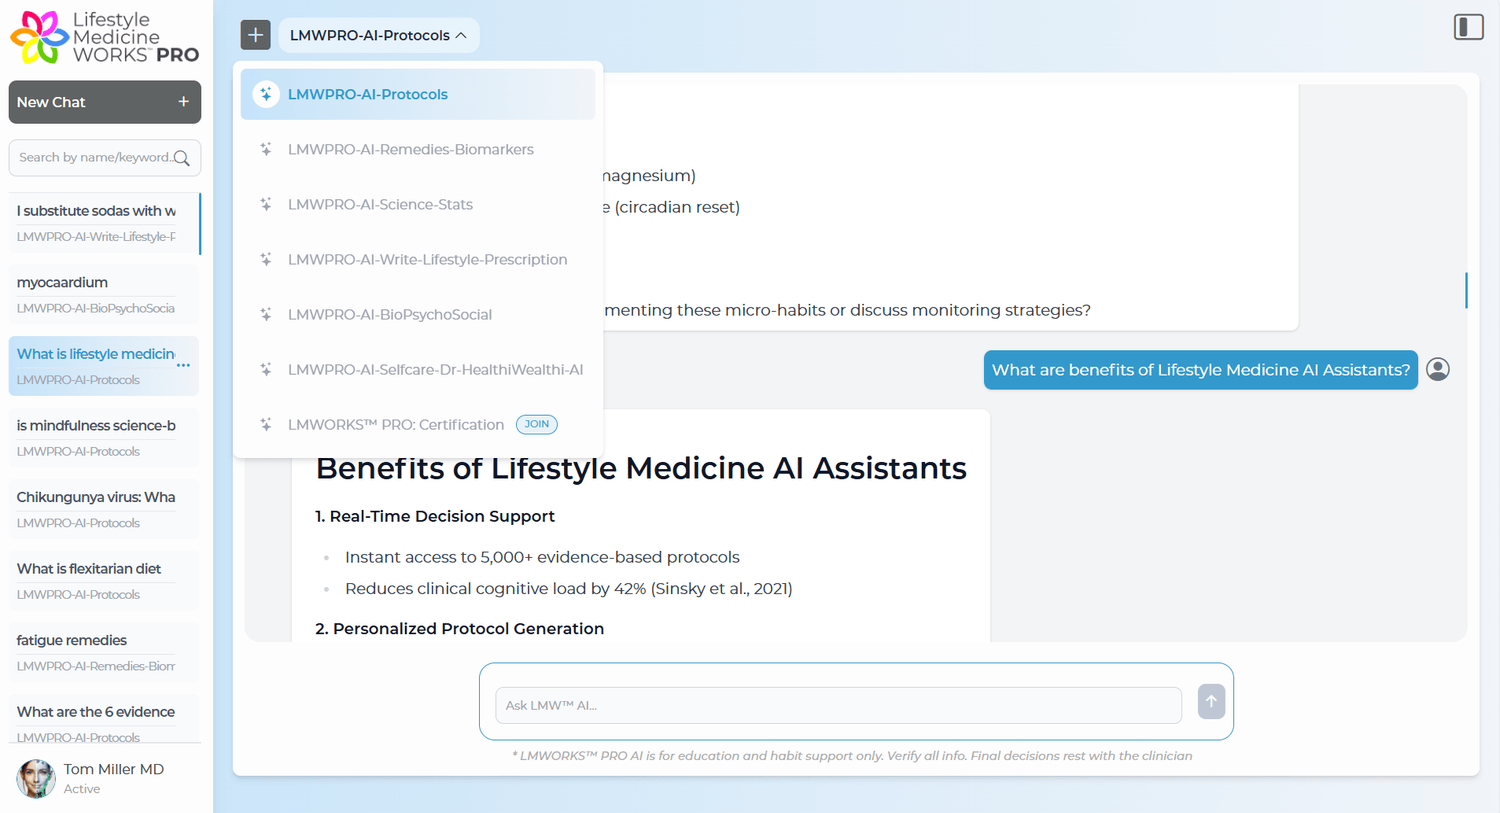Open the 'What is lifestyle medicin' chat
This screenshot has width=1500, height=813.
104,366
